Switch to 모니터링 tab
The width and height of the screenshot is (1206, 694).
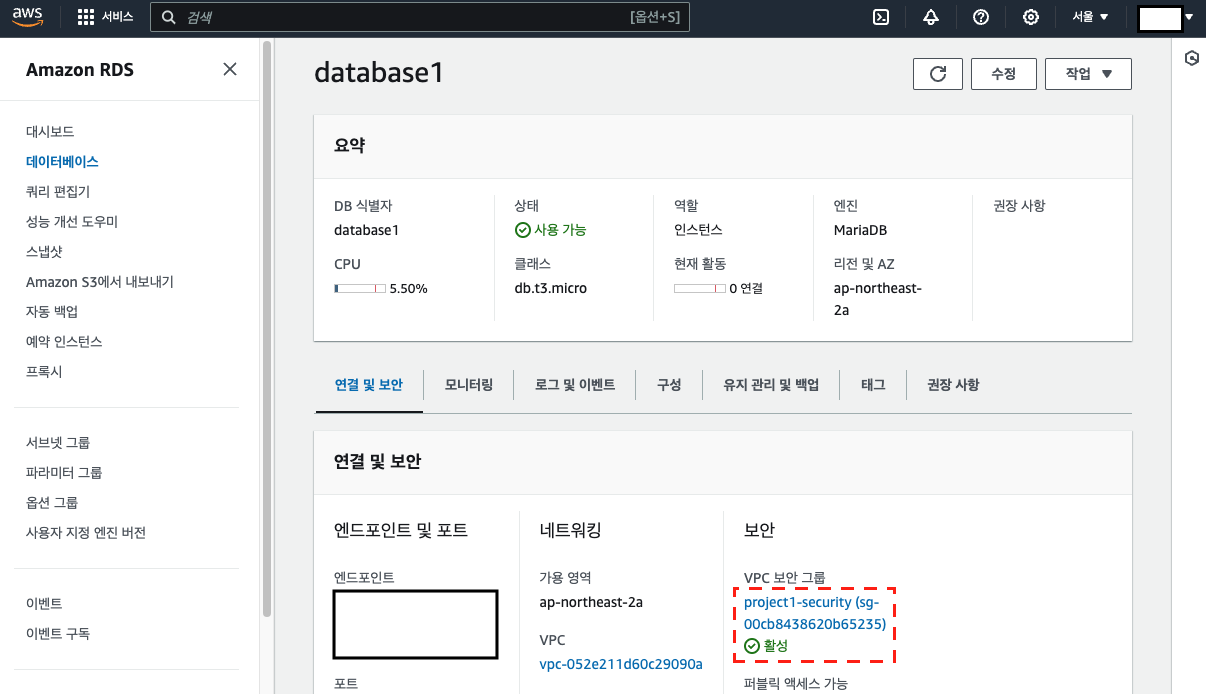tap(469, 385)
